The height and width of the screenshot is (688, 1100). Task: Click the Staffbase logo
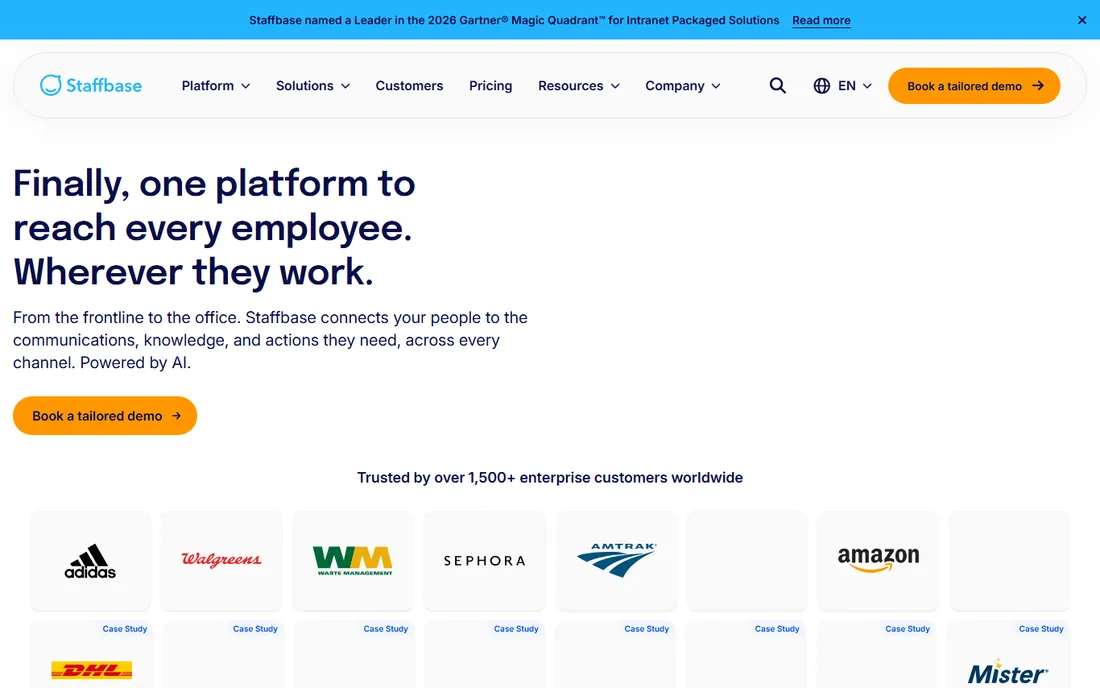click(x=90, y=86)
